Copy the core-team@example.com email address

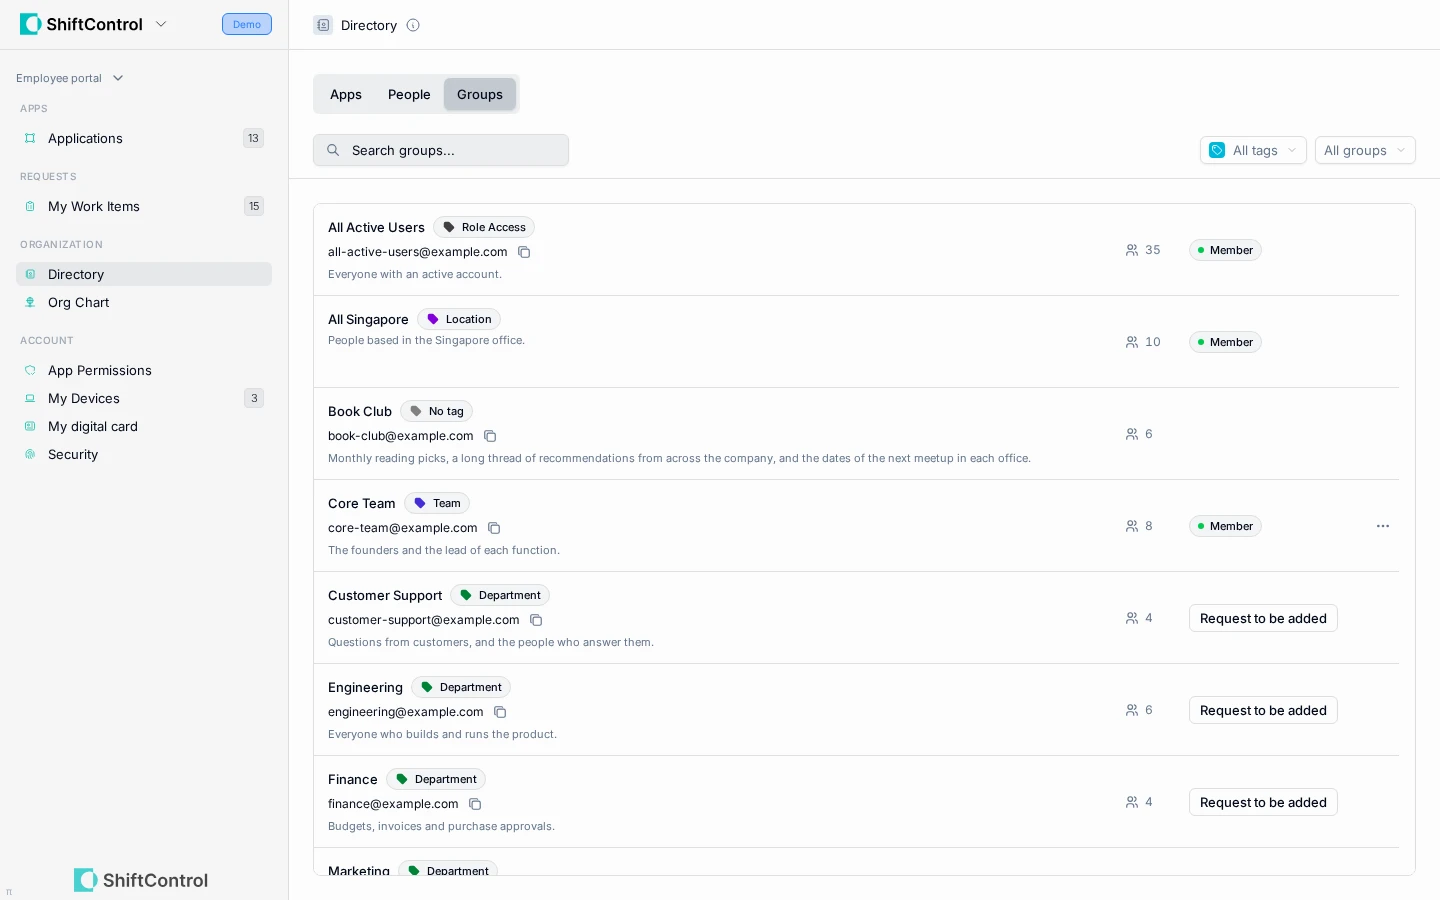(x=494, y=528)
